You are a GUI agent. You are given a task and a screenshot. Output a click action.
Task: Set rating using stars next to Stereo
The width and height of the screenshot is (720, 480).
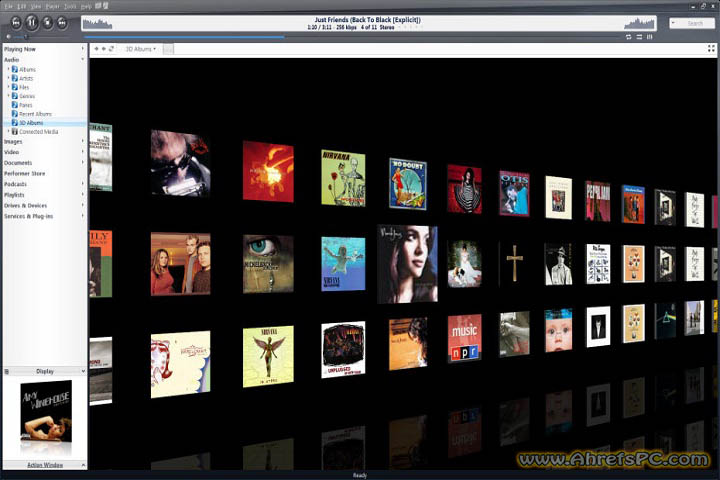[x=410, y=28]
